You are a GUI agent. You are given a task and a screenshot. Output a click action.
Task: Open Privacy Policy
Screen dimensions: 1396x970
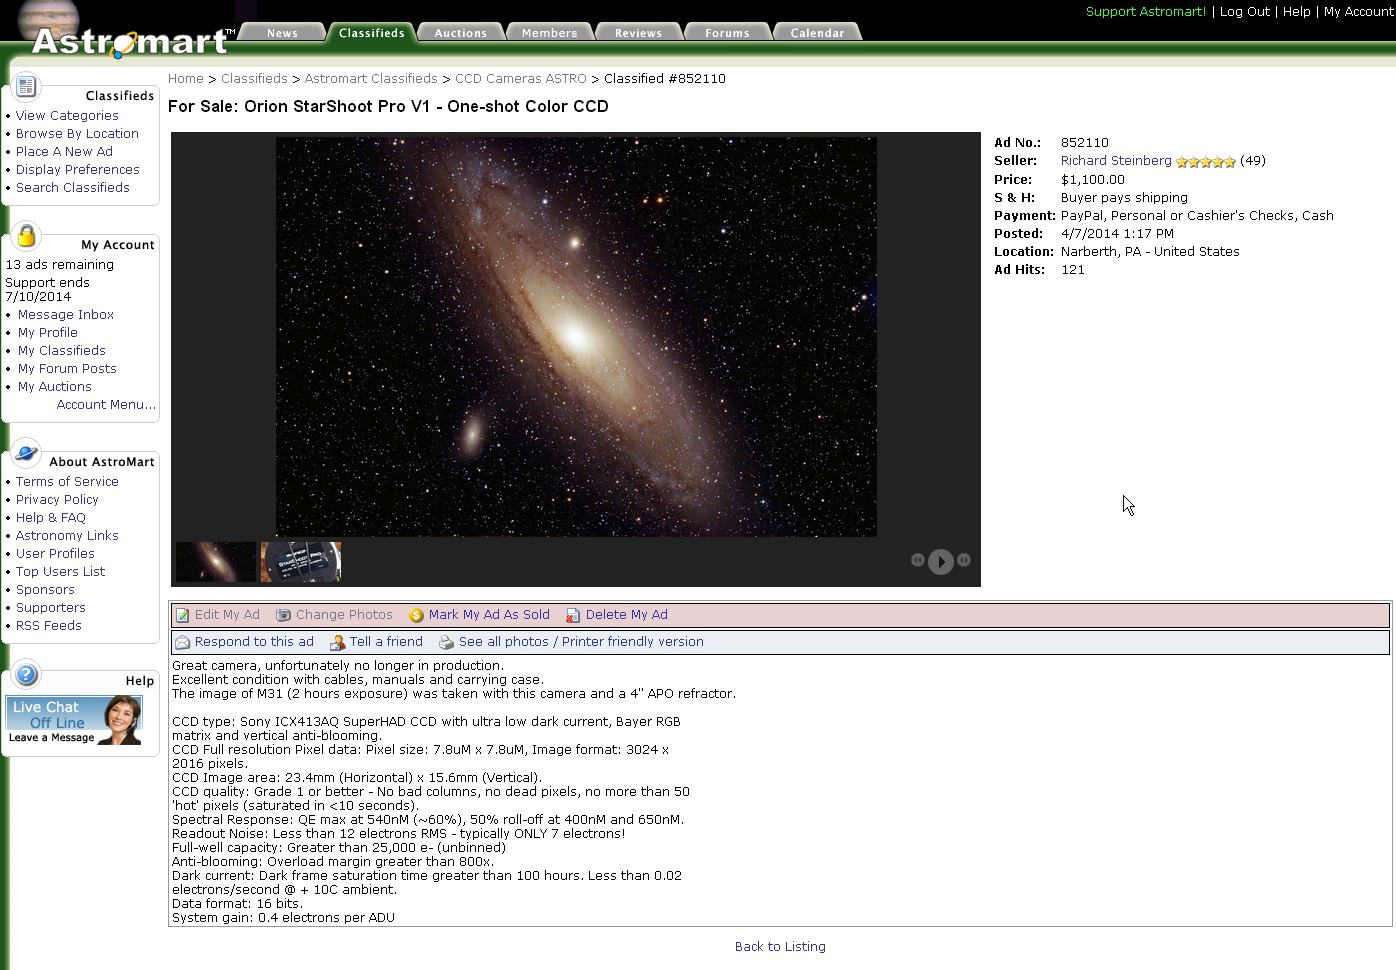(x=57, y=500)
